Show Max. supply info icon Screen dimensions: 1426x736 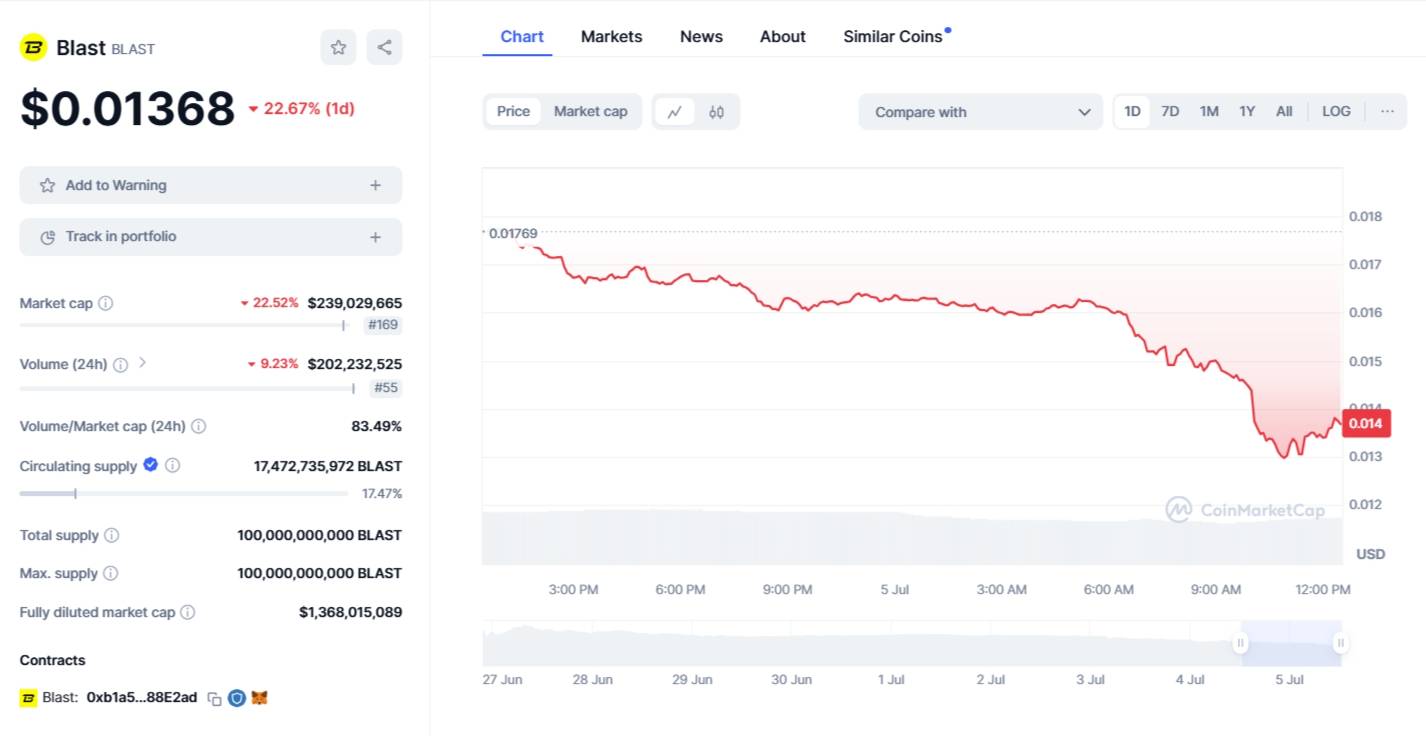(x=110, y=573)
